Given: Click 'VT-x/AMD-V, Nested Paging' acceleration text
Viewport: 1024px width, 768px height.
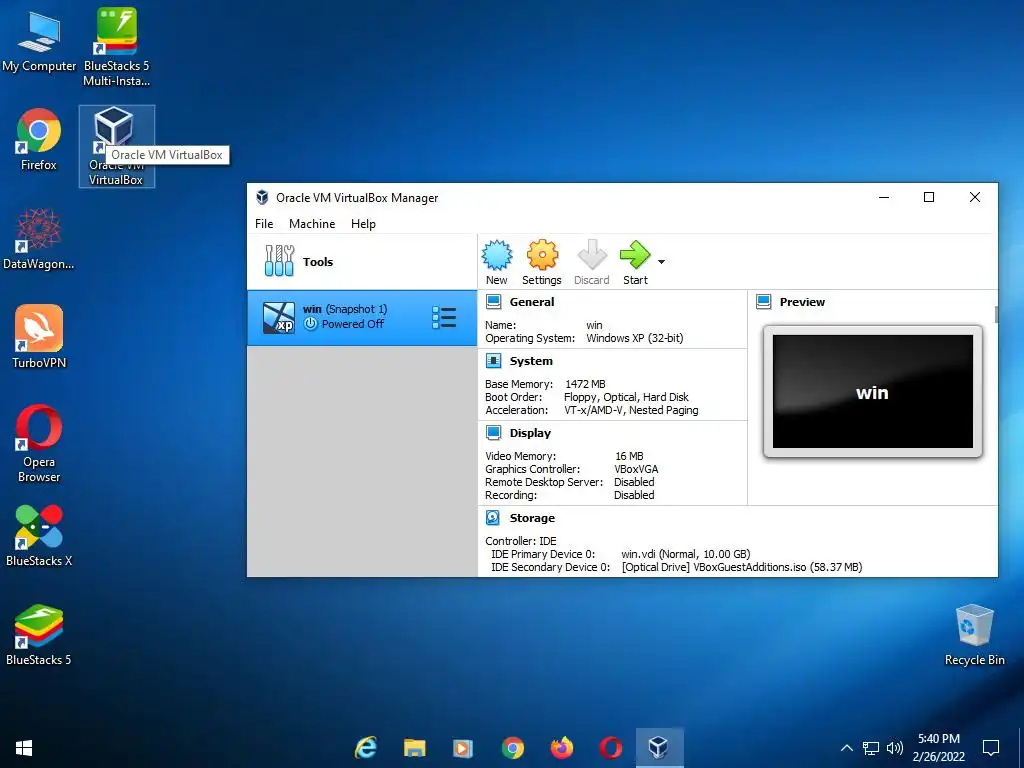Looking at the screenshot, I should [631, 409].
